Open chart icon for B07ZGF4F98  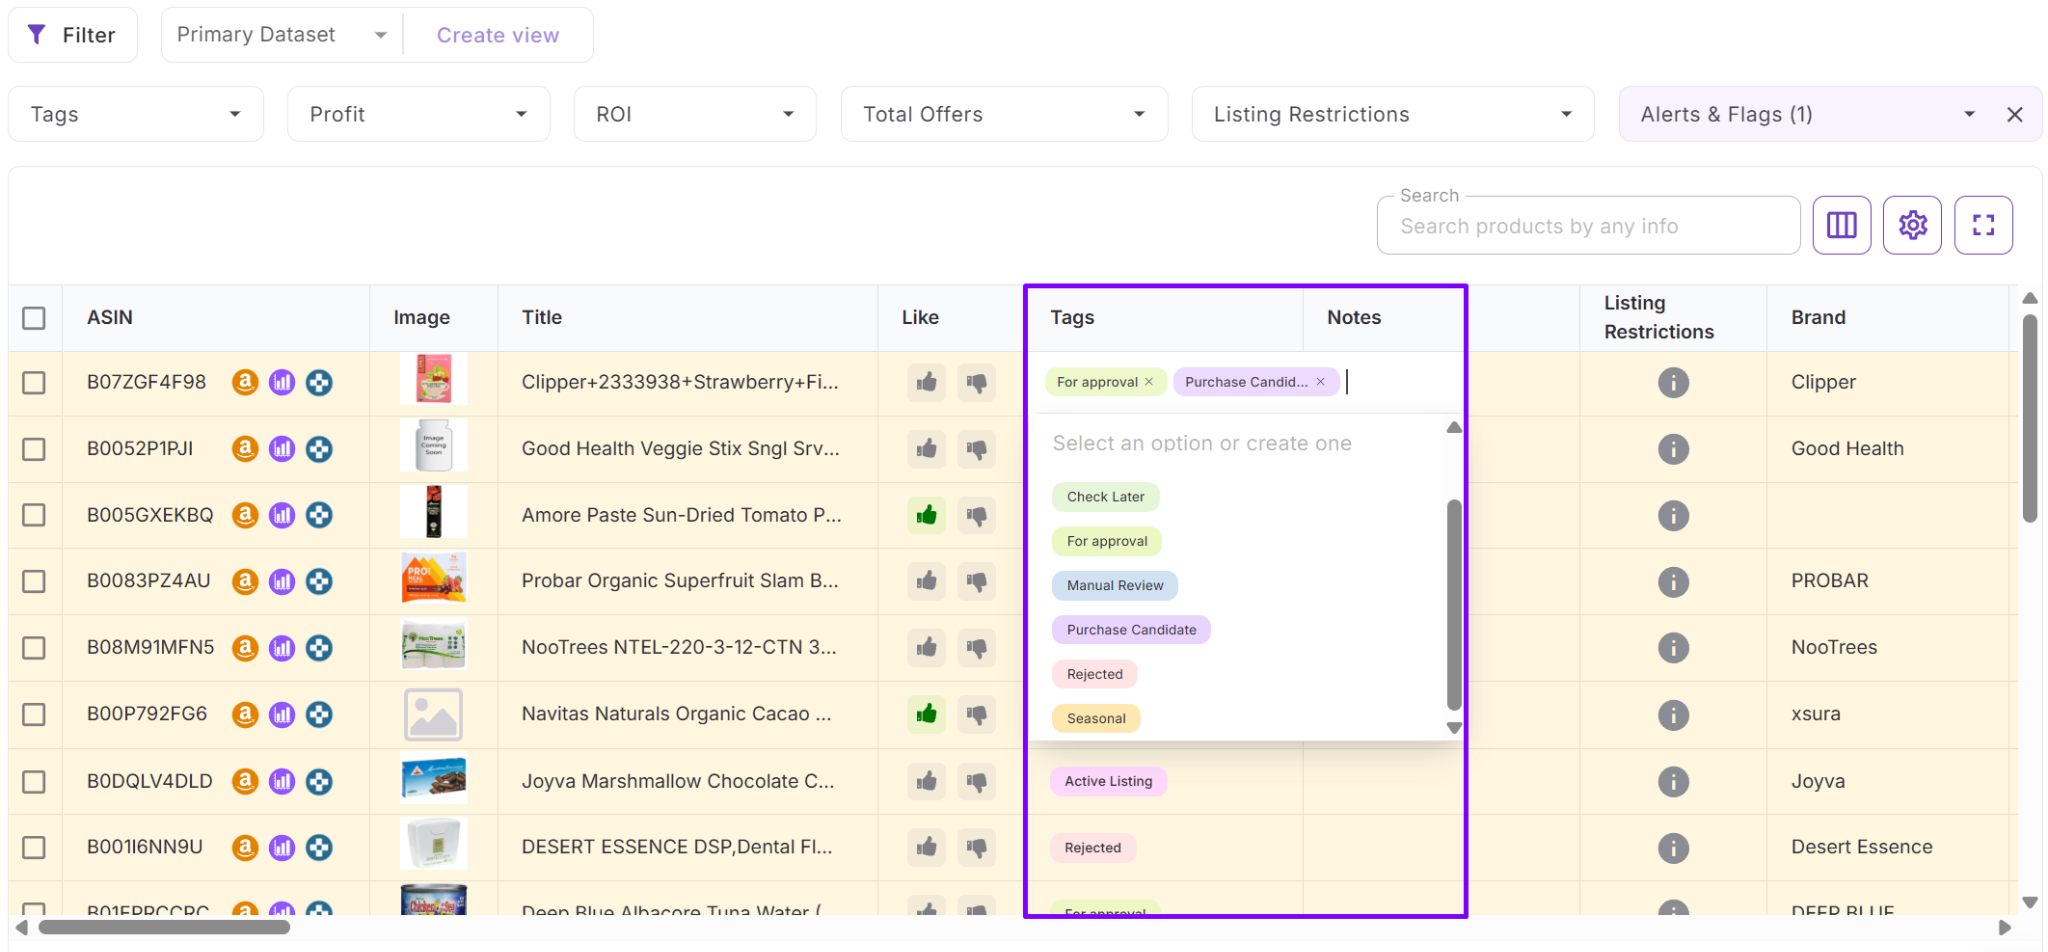coord(282,382)
